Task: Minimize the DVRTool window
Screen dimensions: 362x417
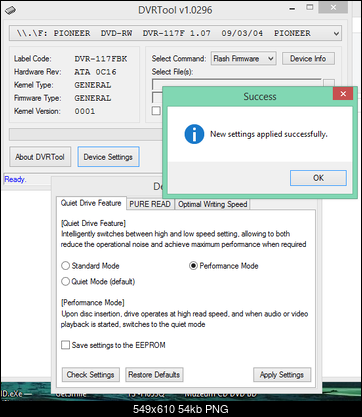Action: pos(292,9)
